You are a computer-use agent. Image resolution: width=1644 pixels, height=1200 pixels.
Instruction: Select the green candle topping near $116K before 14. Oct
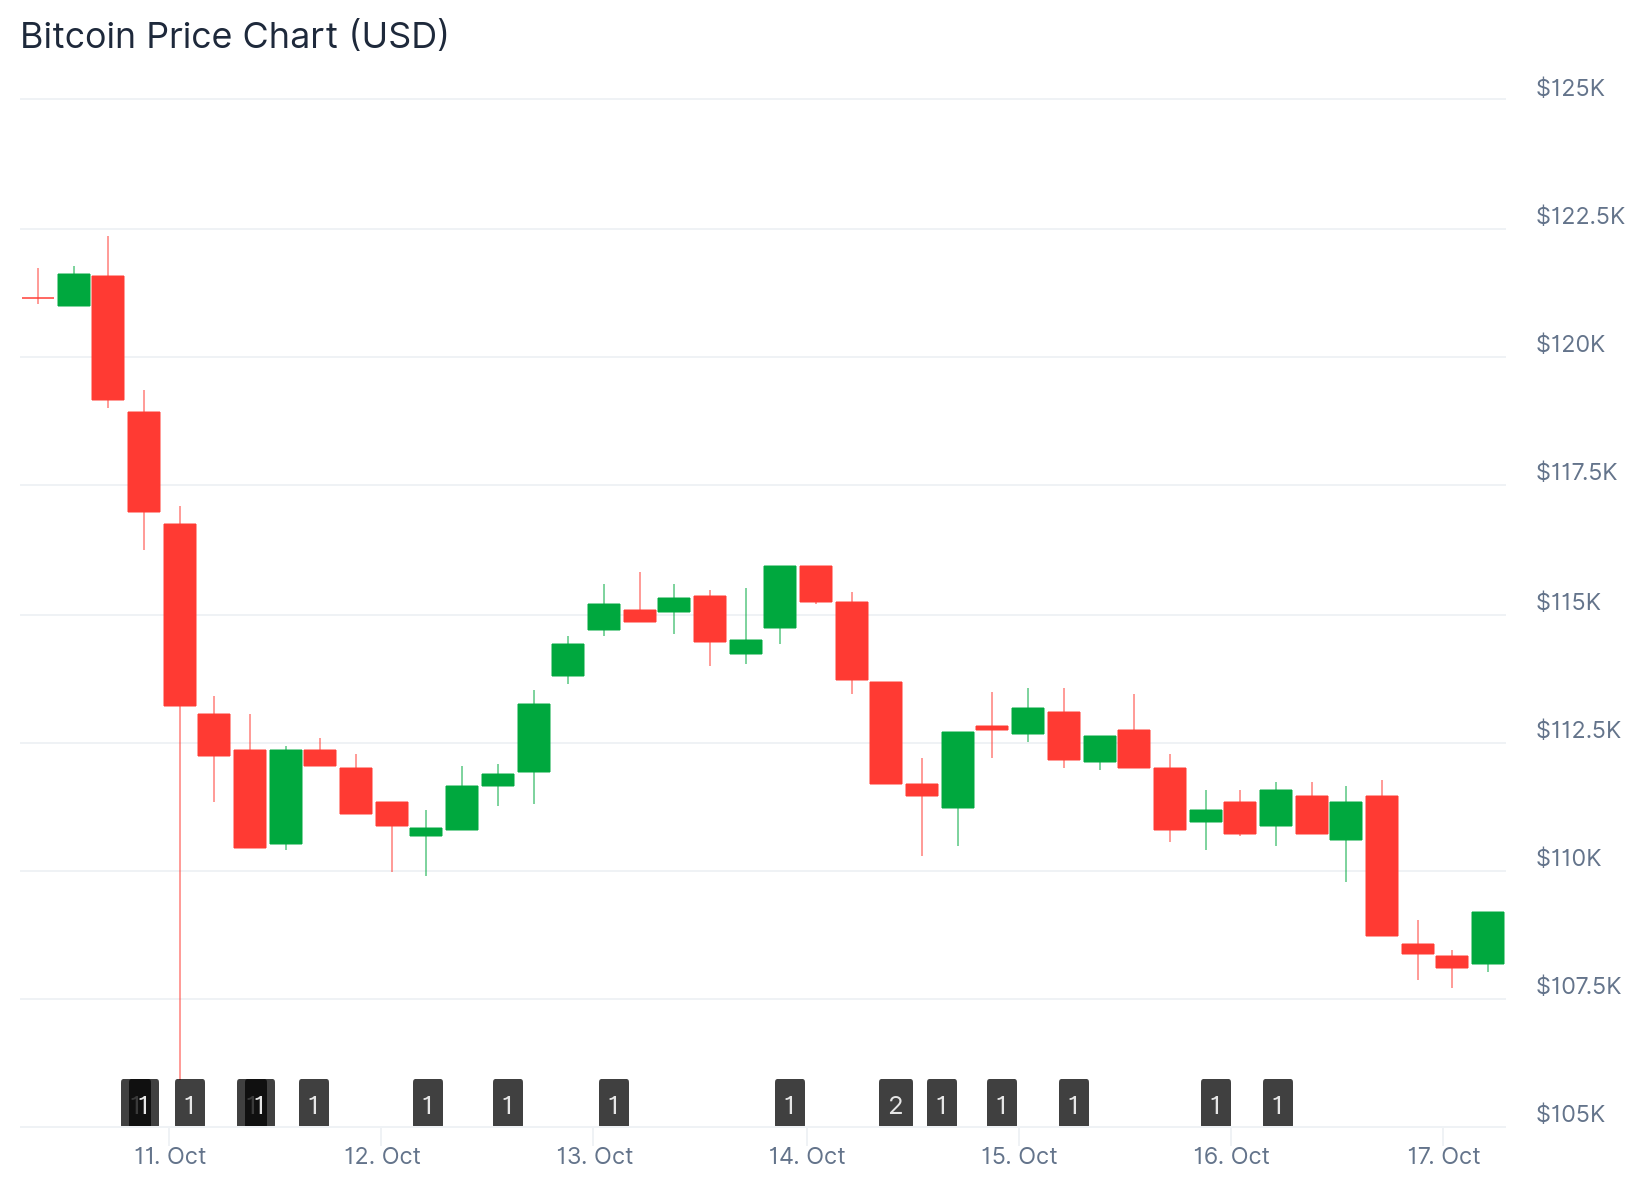(780, 597)
